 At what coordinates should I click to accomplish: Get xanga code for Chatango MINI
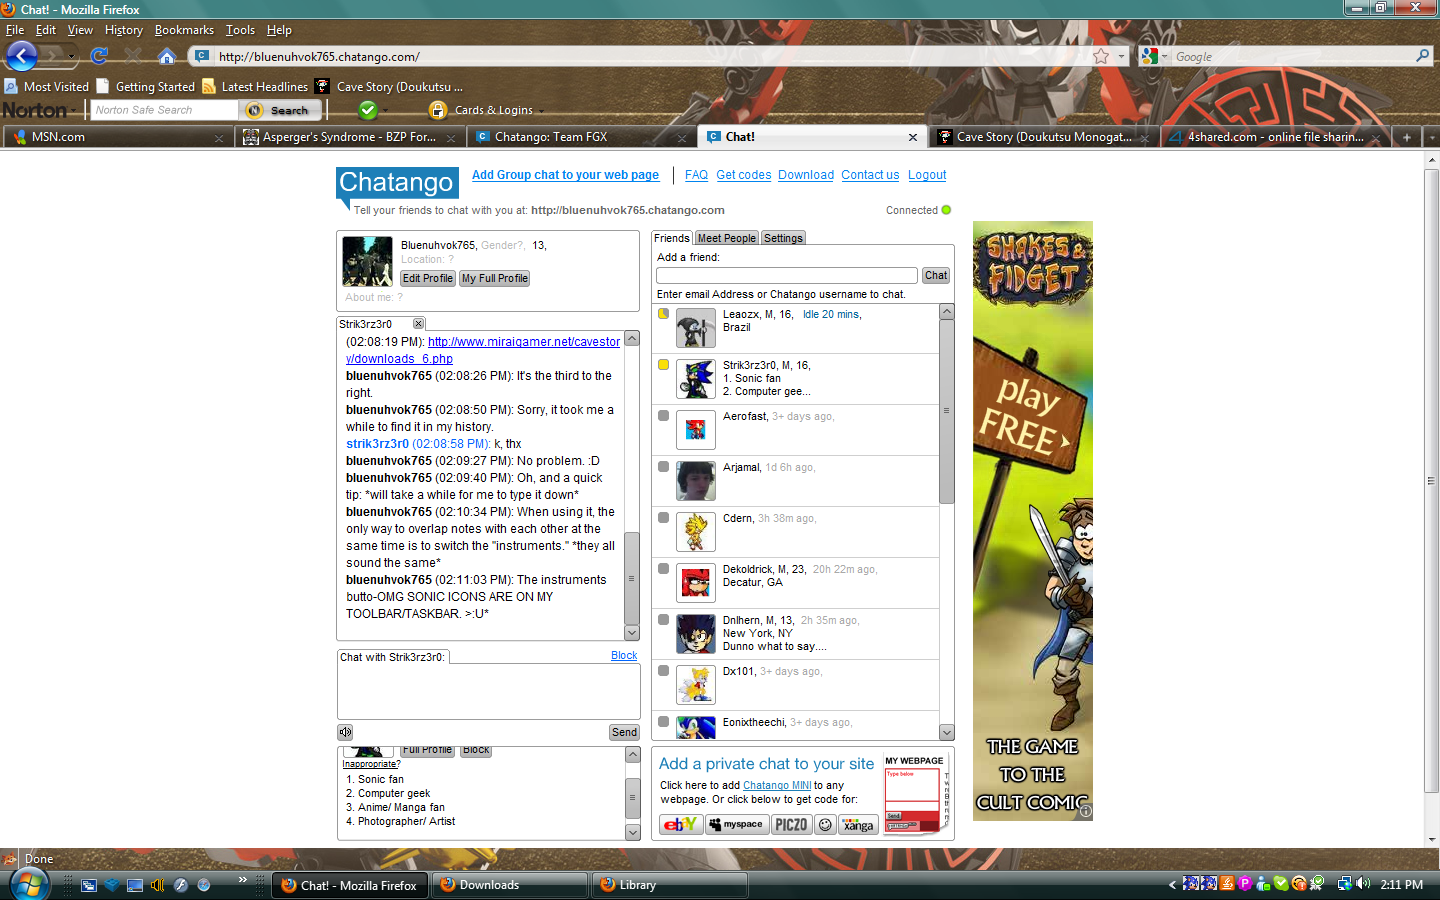pyautogui.click(x=858, y=824)
